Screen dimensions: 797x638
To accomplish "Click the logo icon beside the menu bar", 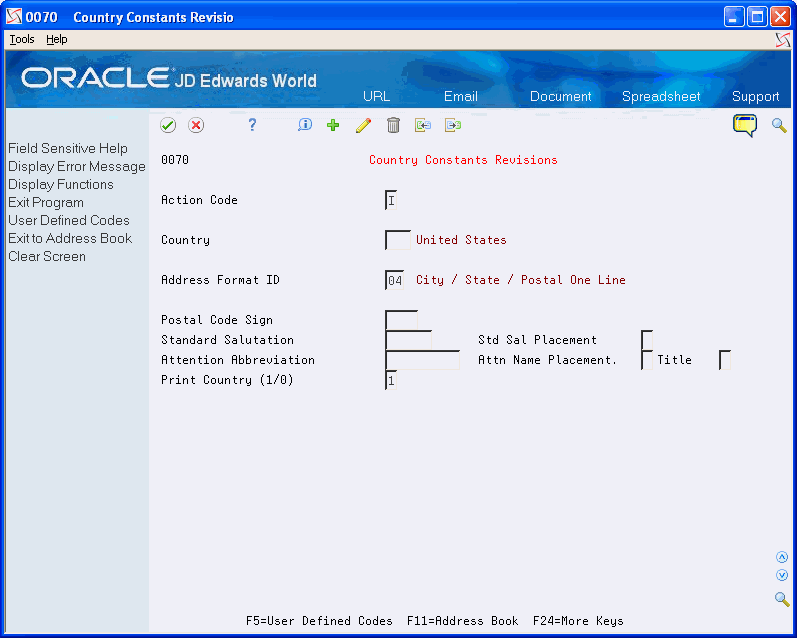I will (x=783, y=40).
